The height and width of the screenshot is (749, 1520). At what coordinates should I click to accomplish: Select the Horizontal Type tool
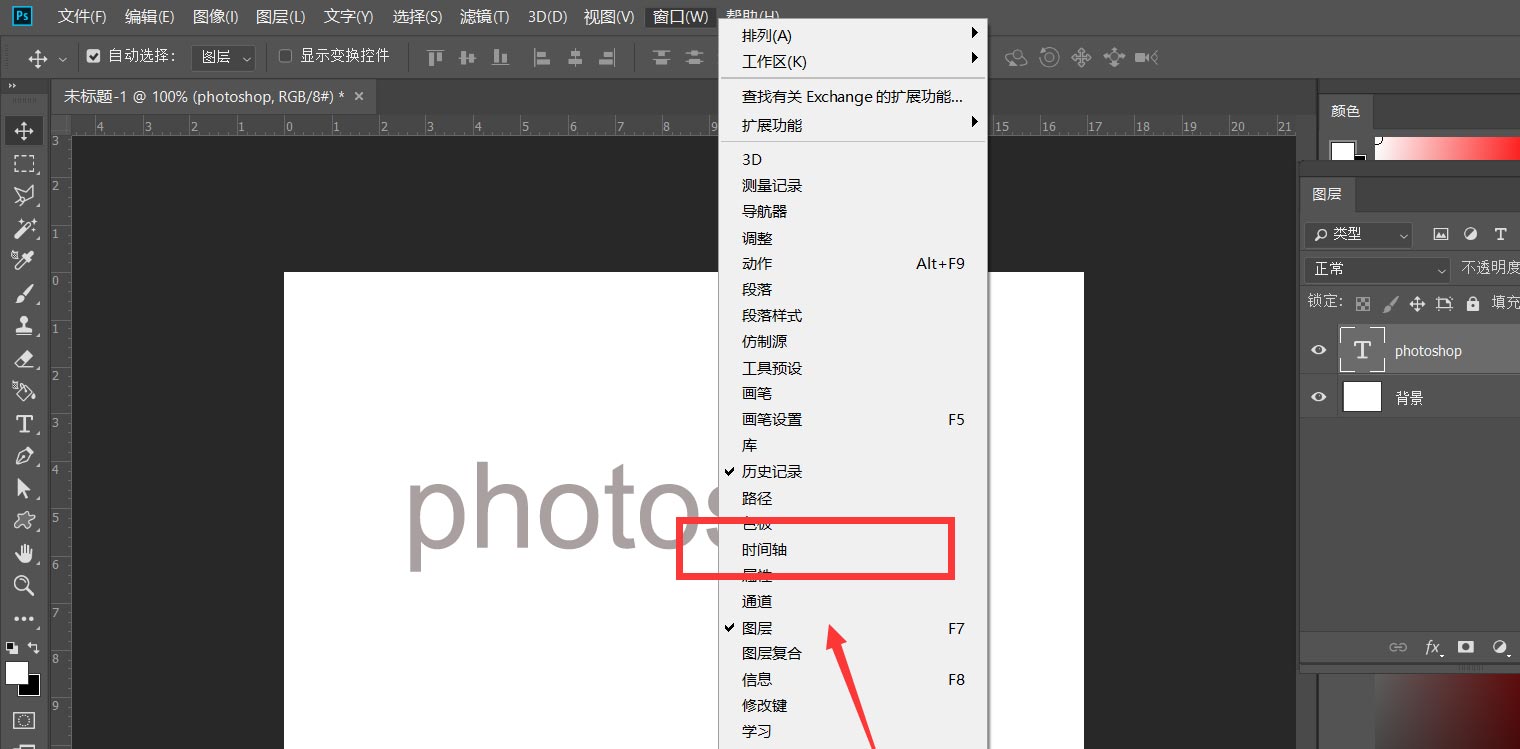[24, 423]
